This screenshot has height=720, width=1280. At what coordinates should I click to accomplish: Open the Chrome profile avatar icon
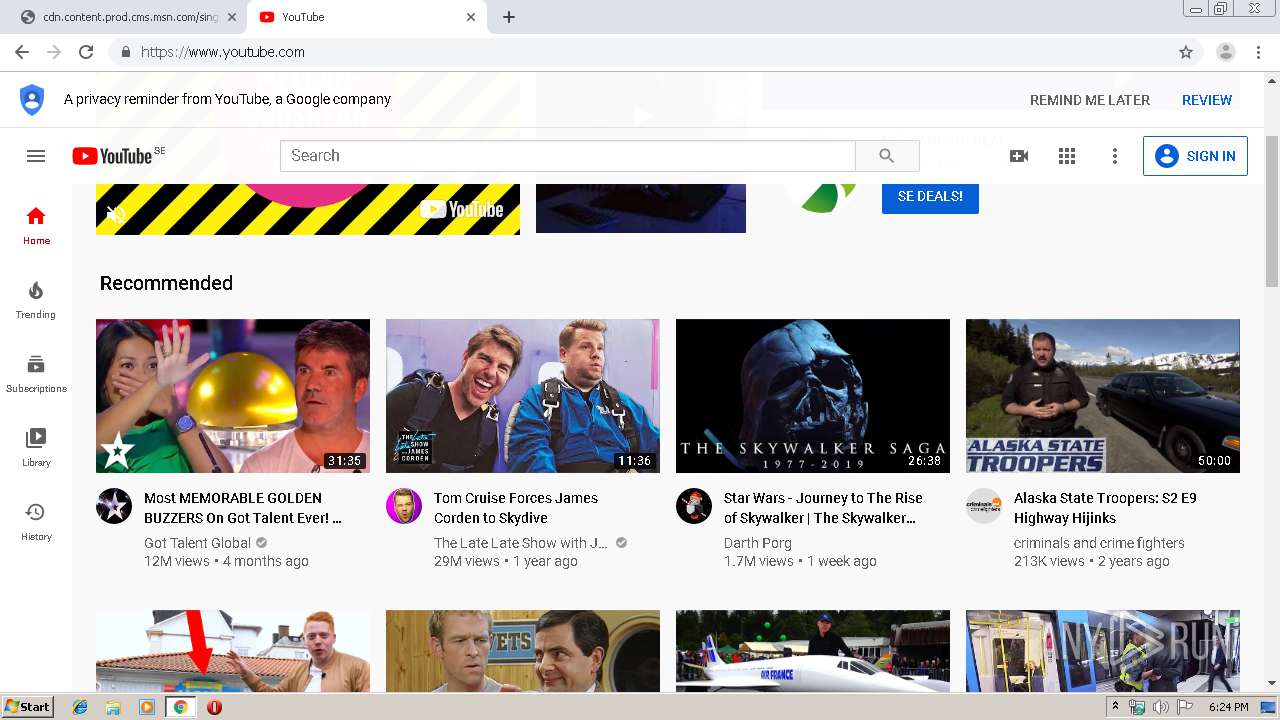click(x=1226, y=52)
